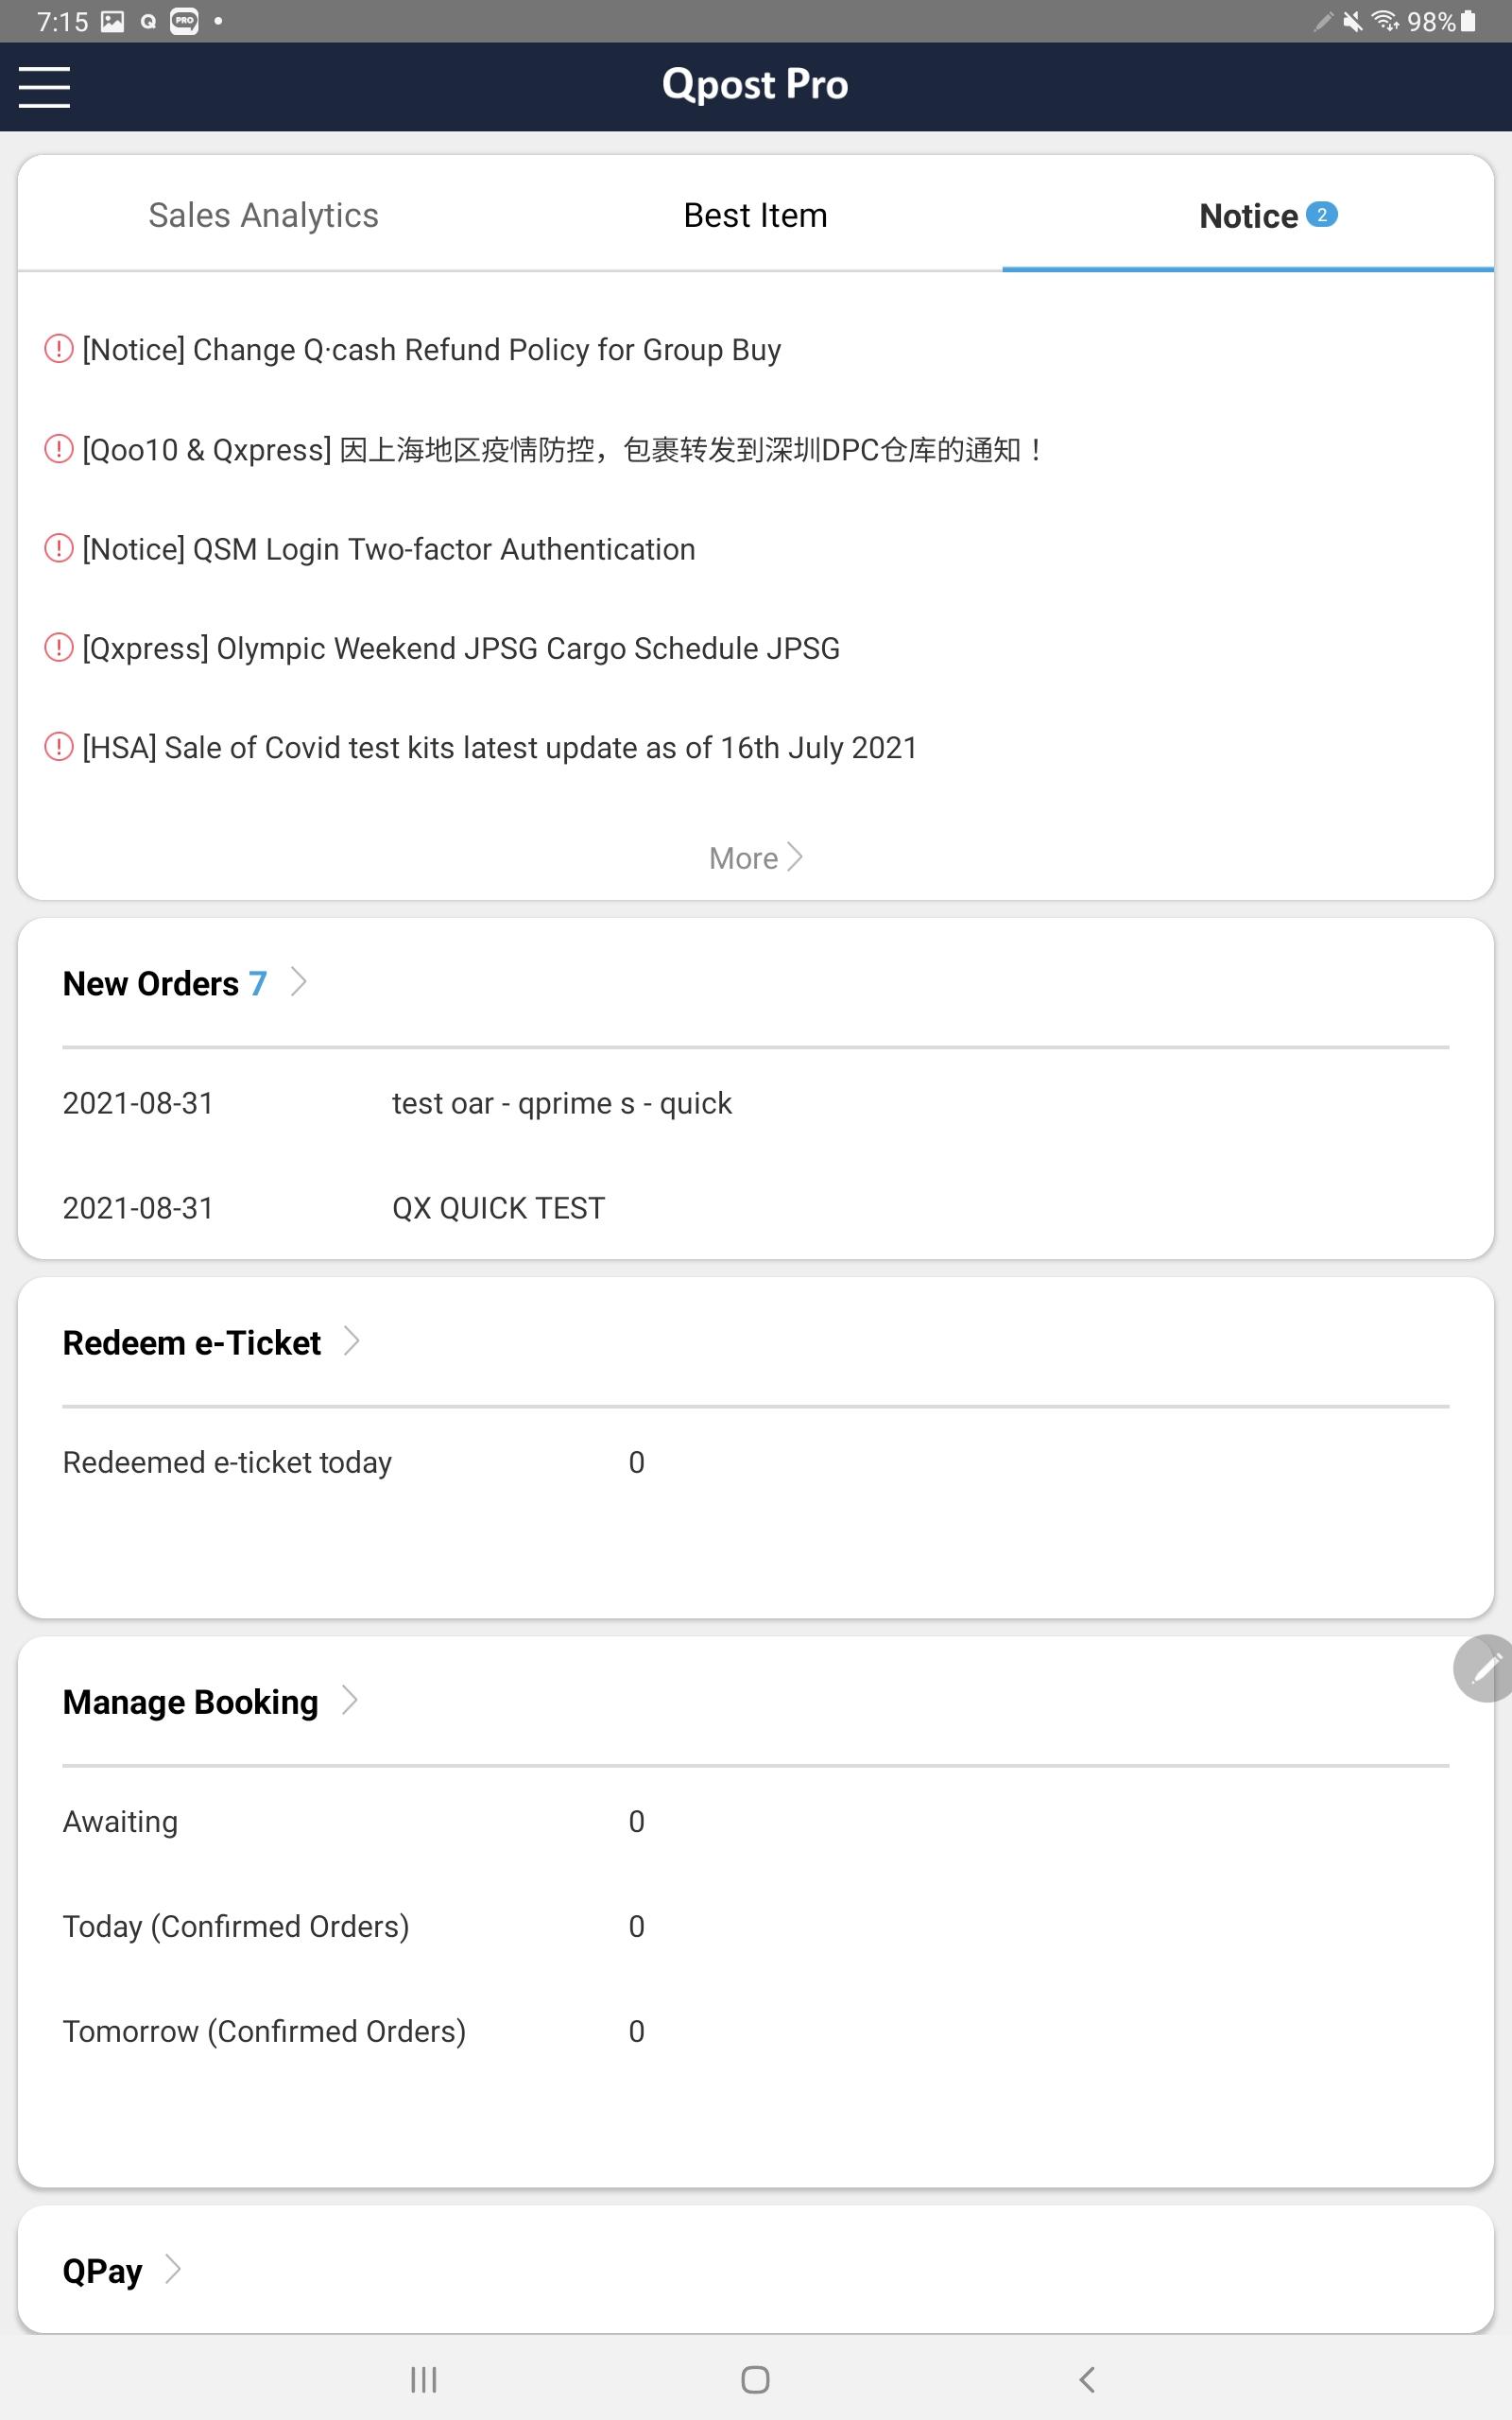The height and width of the screenshot is (2420, 1512).
Task: Tap the Android back navigation button
Action: coord(1088,2379)
